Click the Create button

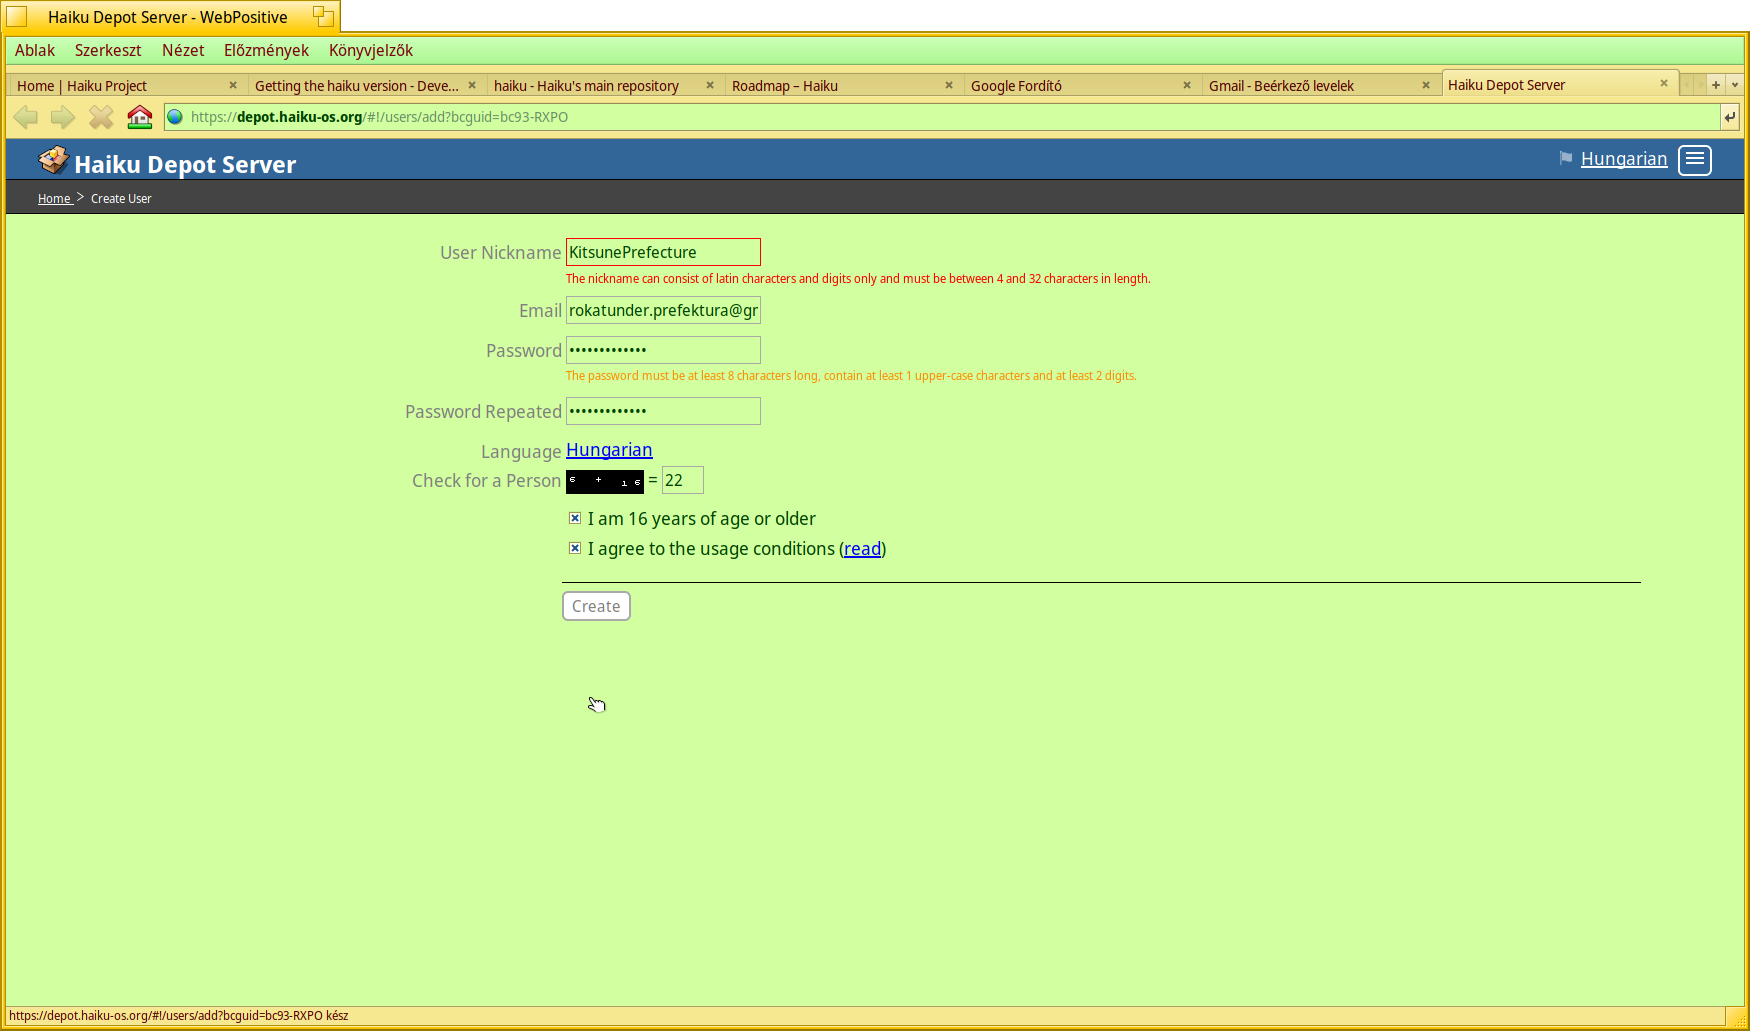pyautogui.click(x=596, y=606)
